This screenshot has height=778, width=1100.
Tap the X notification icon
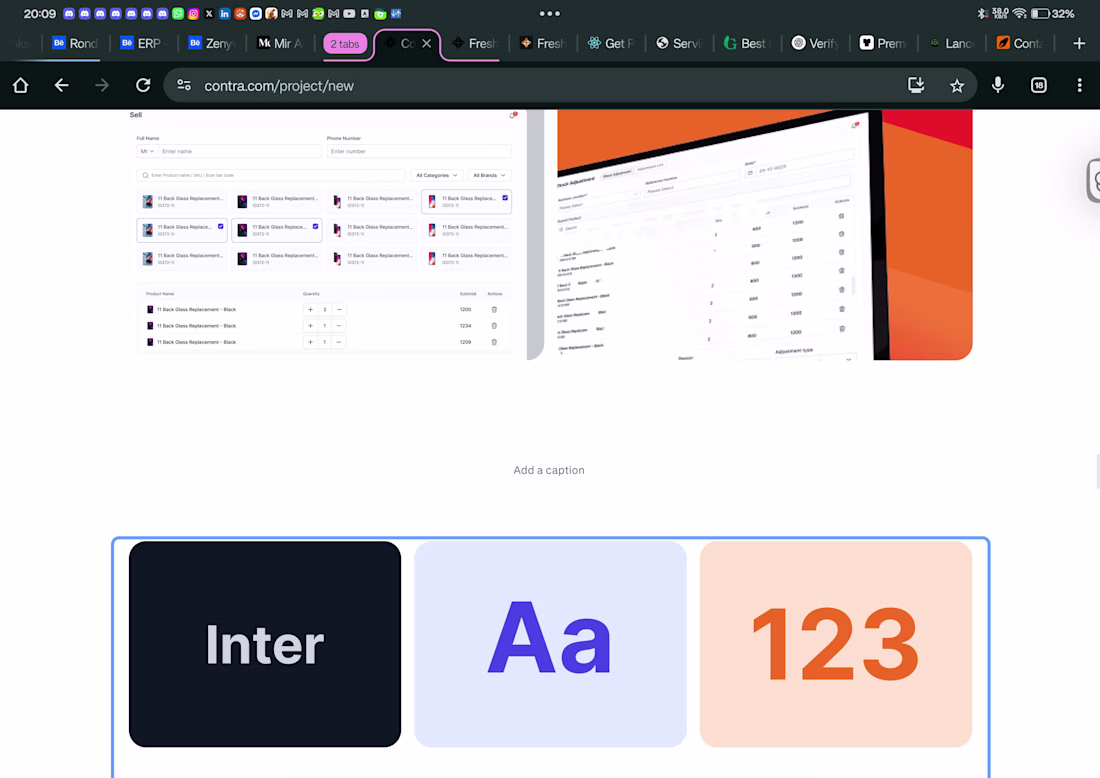click(209, 13)
